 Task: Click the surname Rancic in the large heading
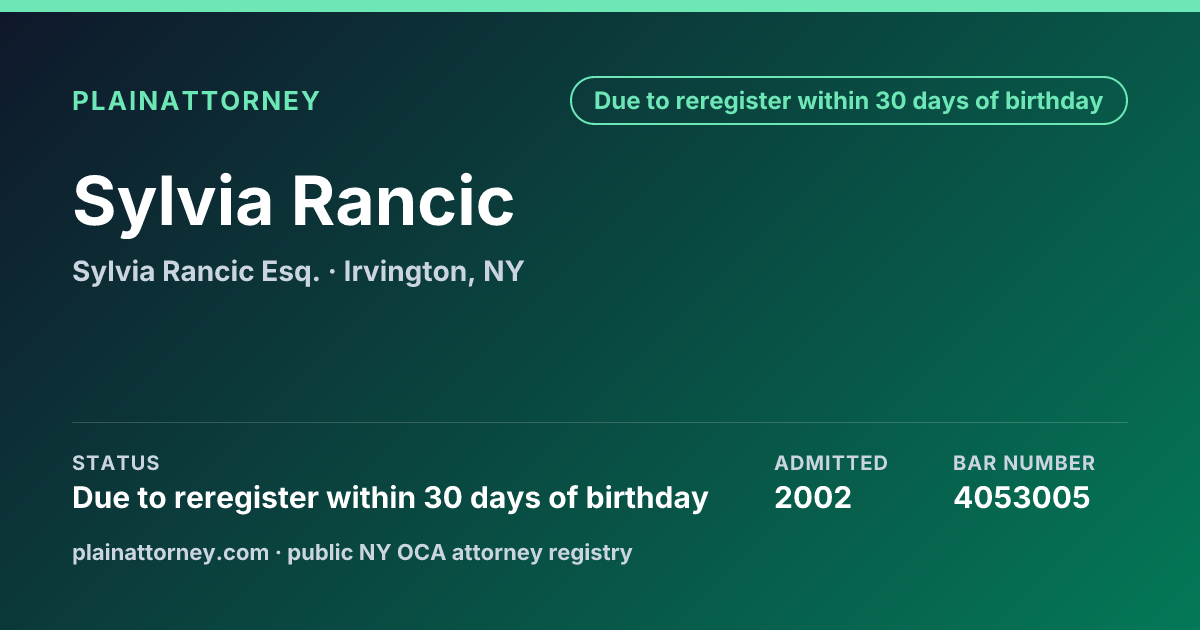[403, 201]
